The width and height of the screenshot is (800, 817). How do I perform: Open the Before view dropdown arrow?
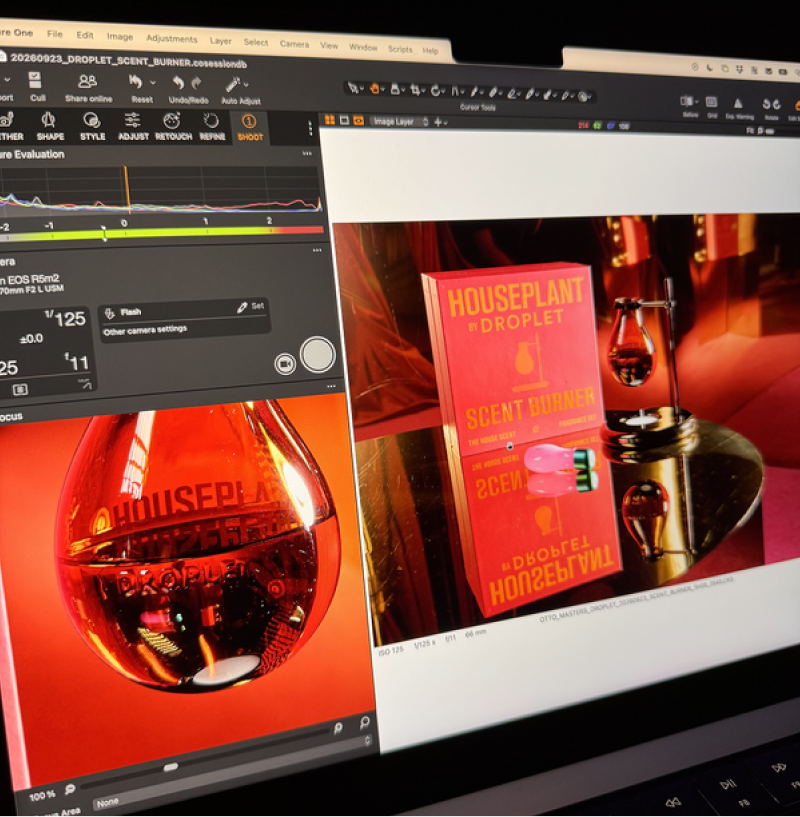pos(697,102)
